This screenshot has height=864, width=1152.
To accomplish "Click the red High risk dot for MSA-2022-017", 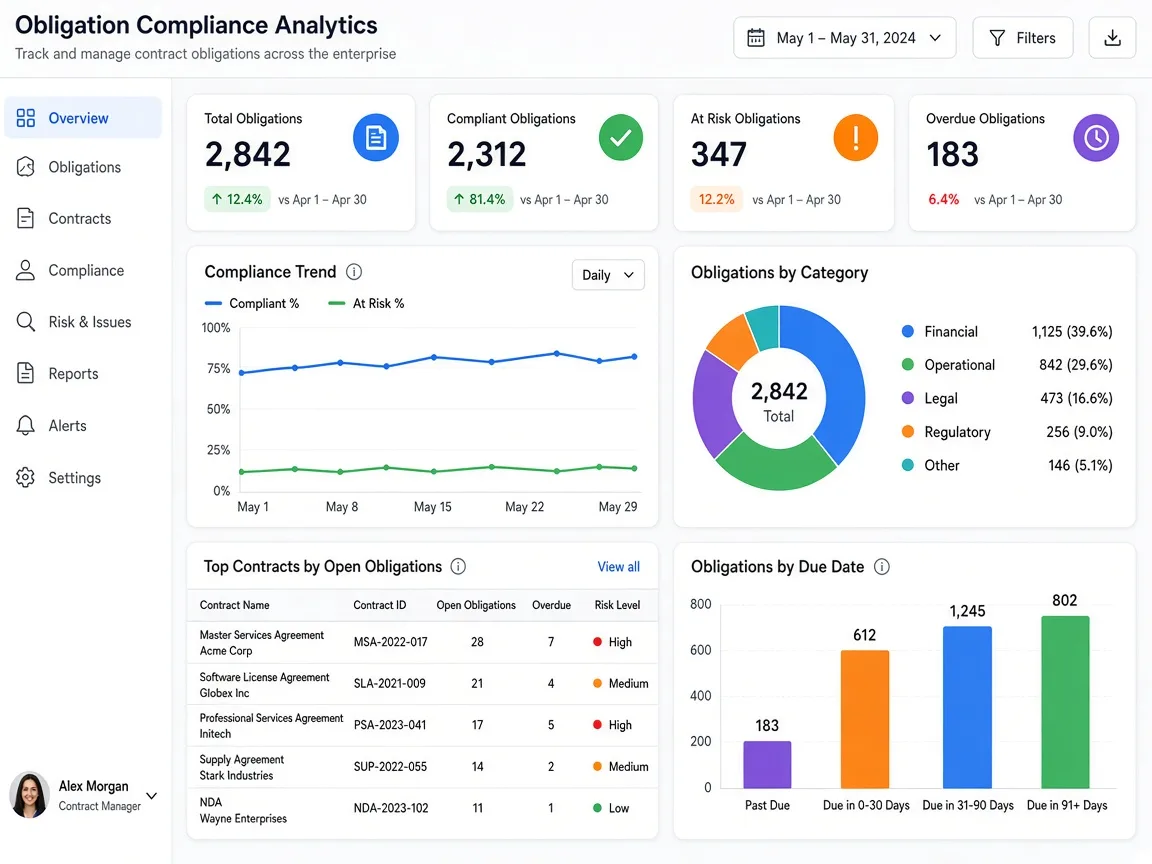I will 597,642.
